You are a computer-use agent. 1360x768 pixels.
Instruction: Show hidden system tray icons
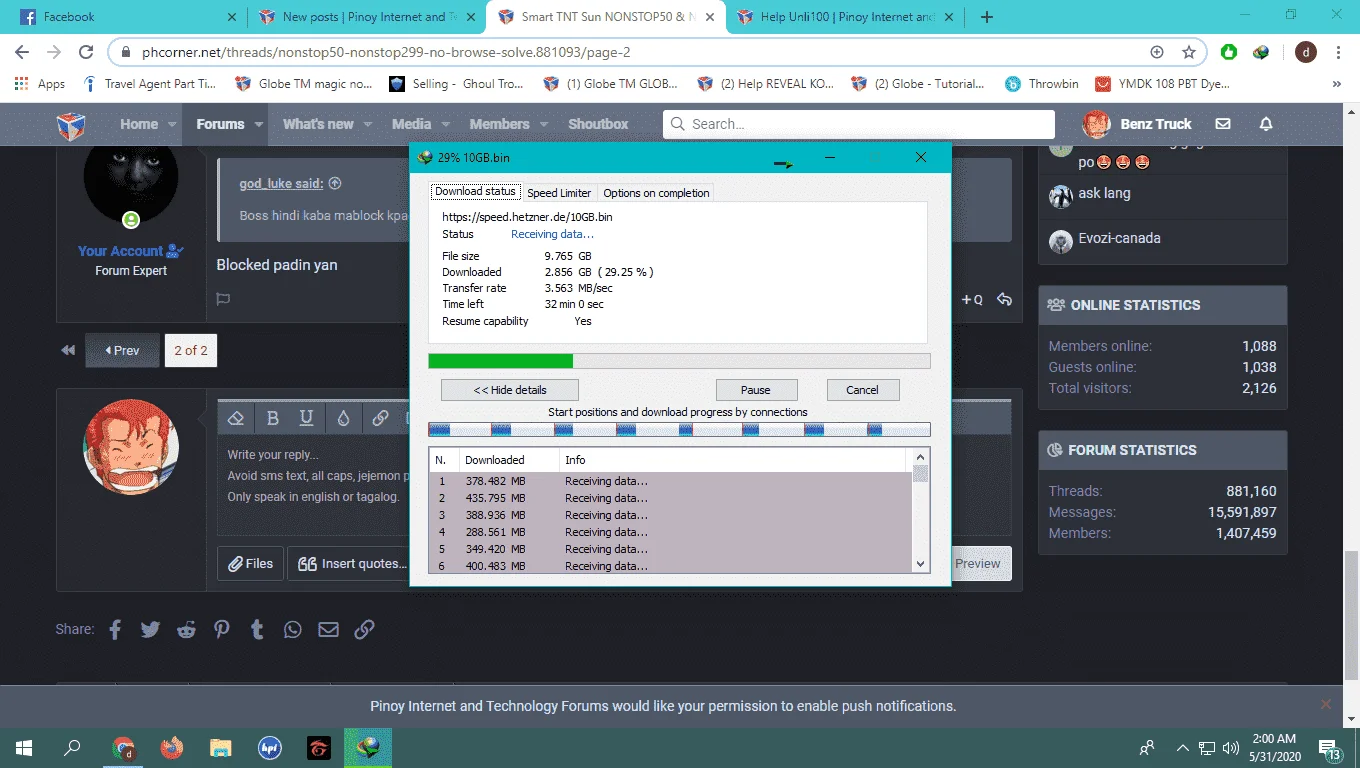1183,747
